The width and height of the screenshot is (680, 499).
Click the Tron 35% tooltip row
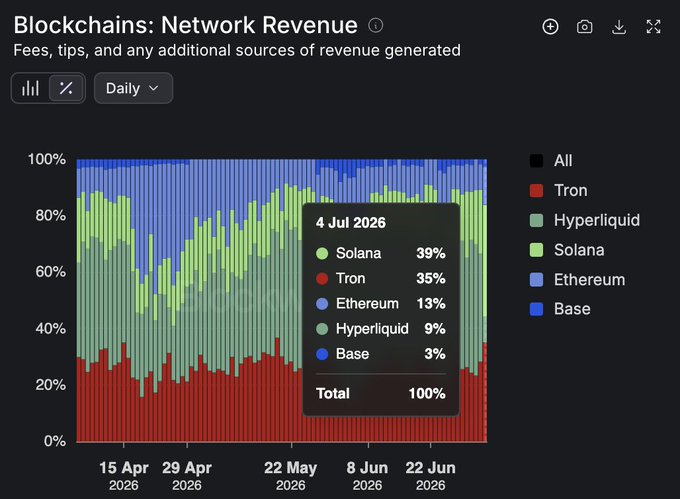tap(380, 278)
